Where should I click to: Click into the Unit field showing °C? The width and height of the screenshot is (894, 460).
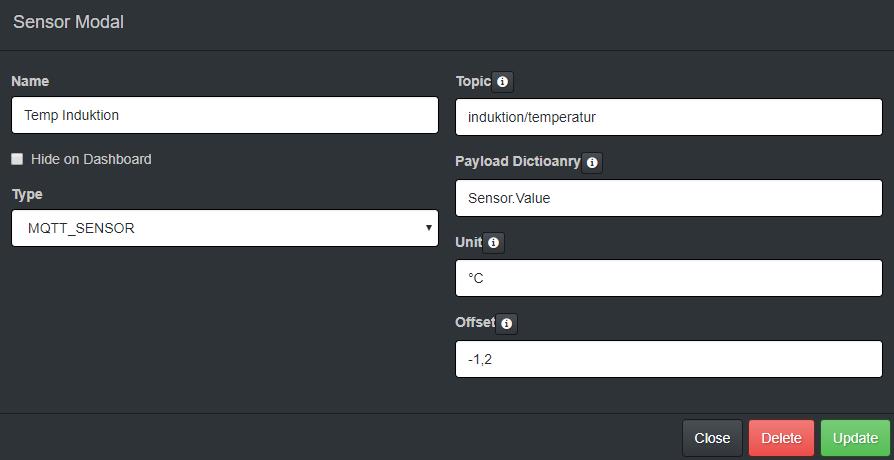[668, 278]
